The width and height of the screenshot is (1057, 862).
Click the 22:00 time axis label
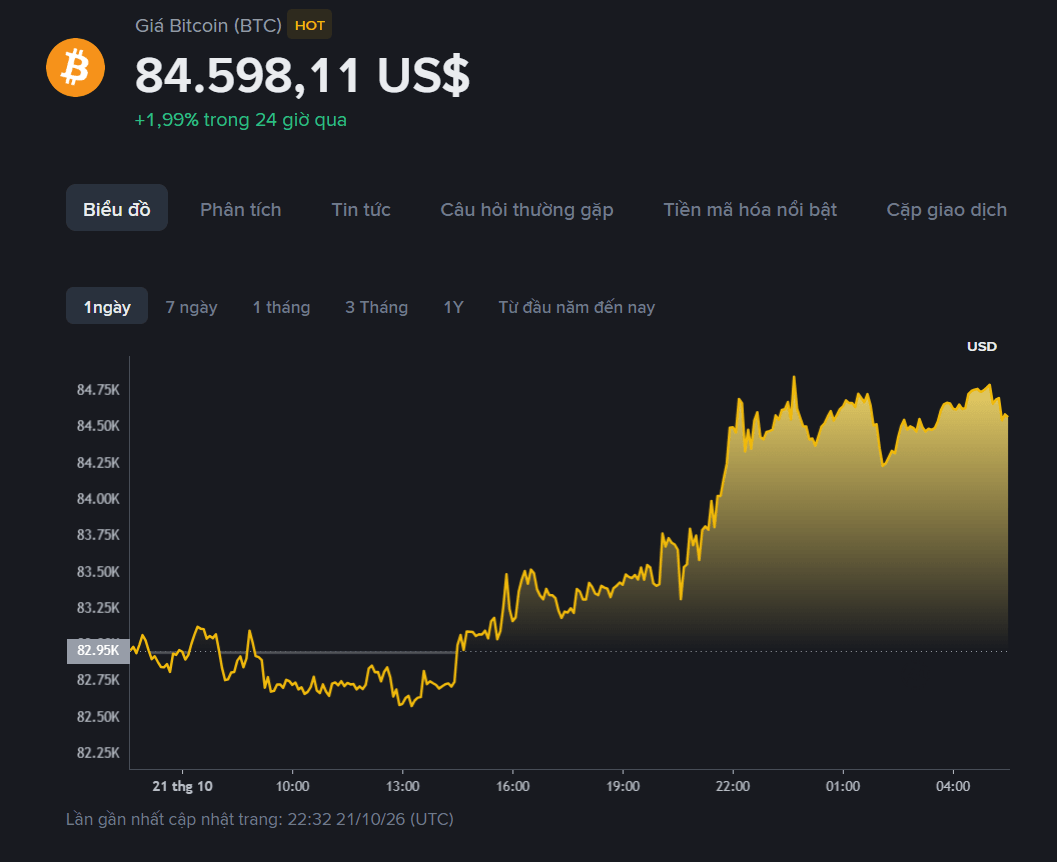coord(733,786)
